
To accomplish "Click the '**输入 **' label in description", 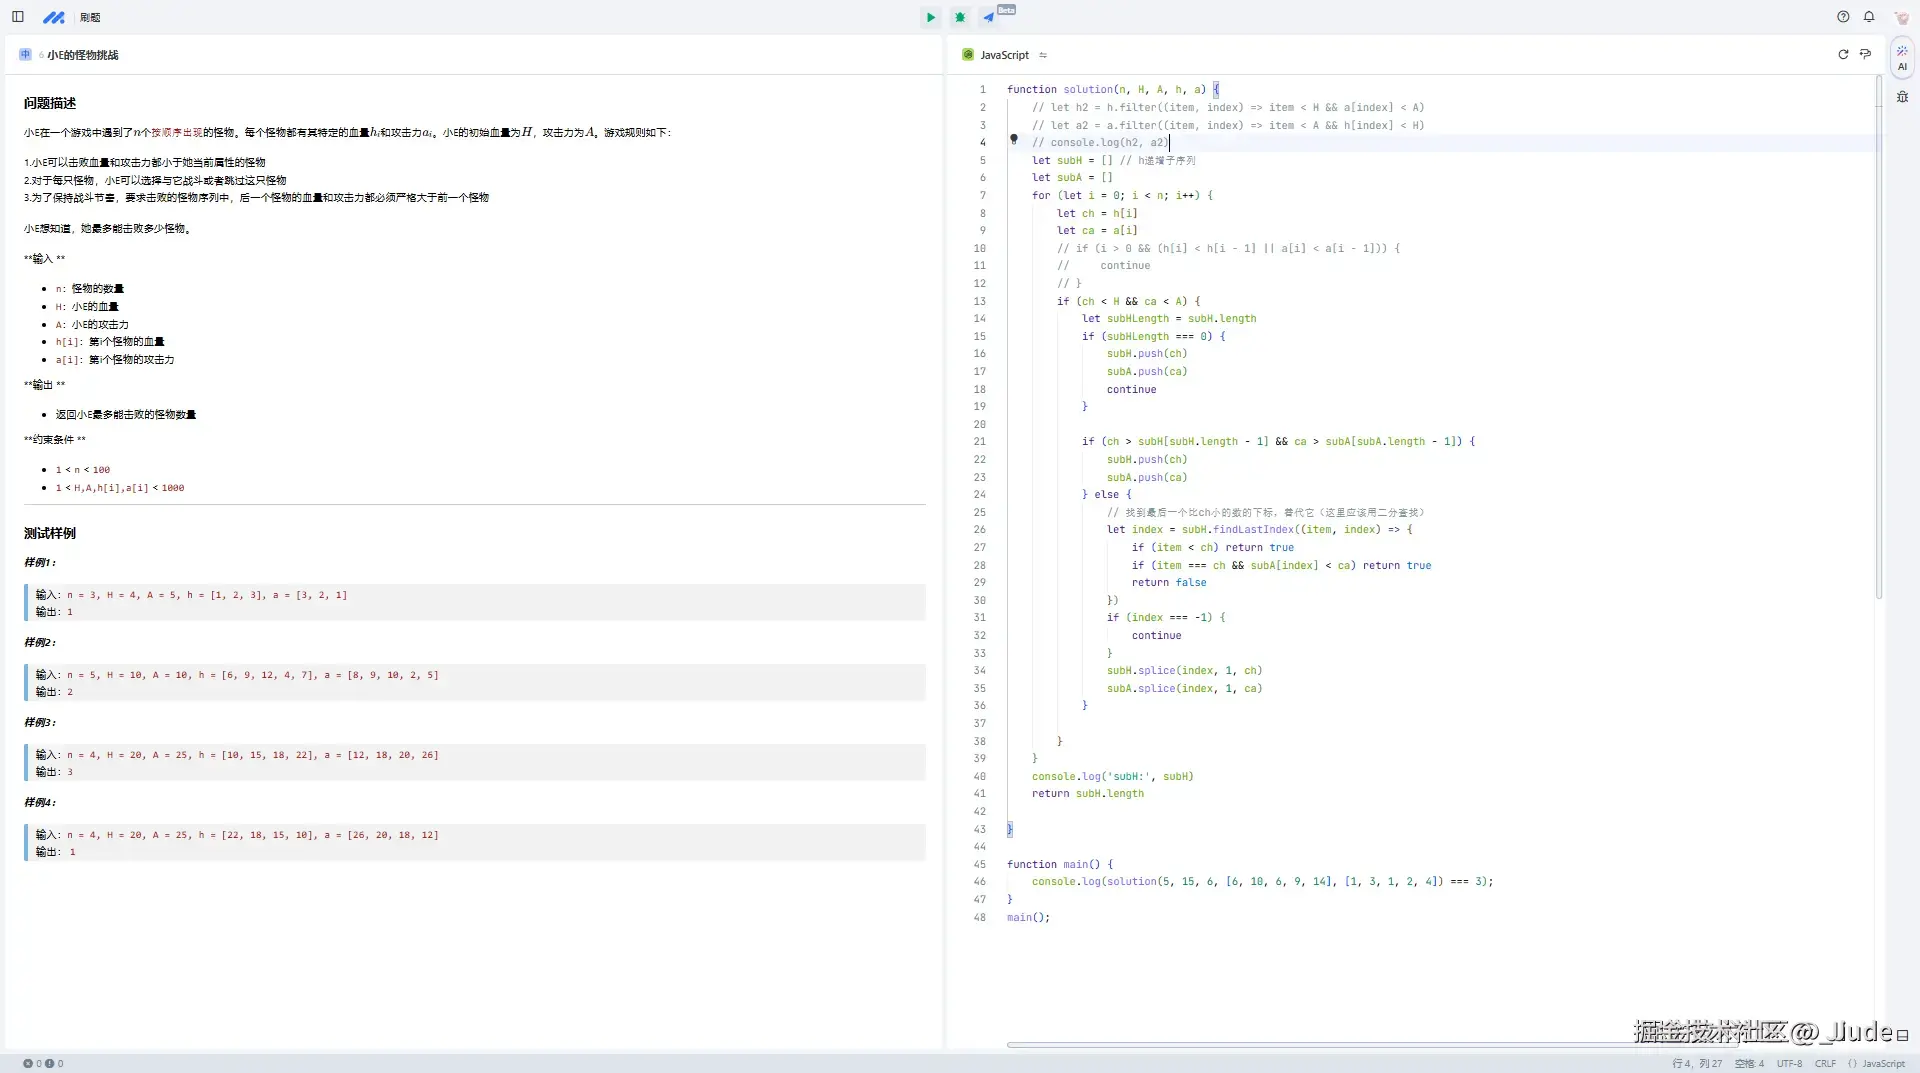I will (x=45, y=259).
